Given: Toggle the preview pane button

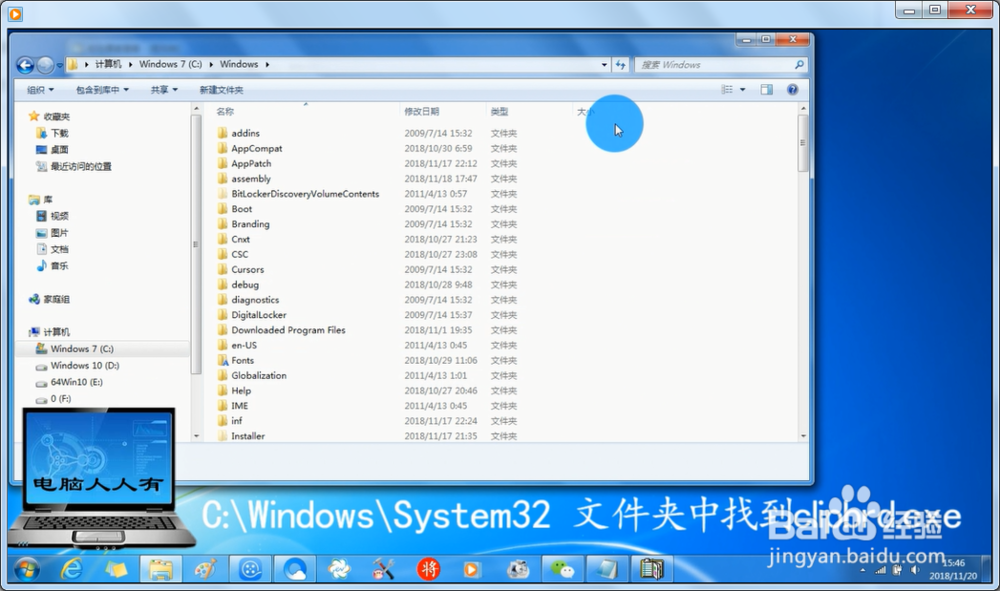Looking at the screenshot, I should pyautogui.click(x=767, y=90).
